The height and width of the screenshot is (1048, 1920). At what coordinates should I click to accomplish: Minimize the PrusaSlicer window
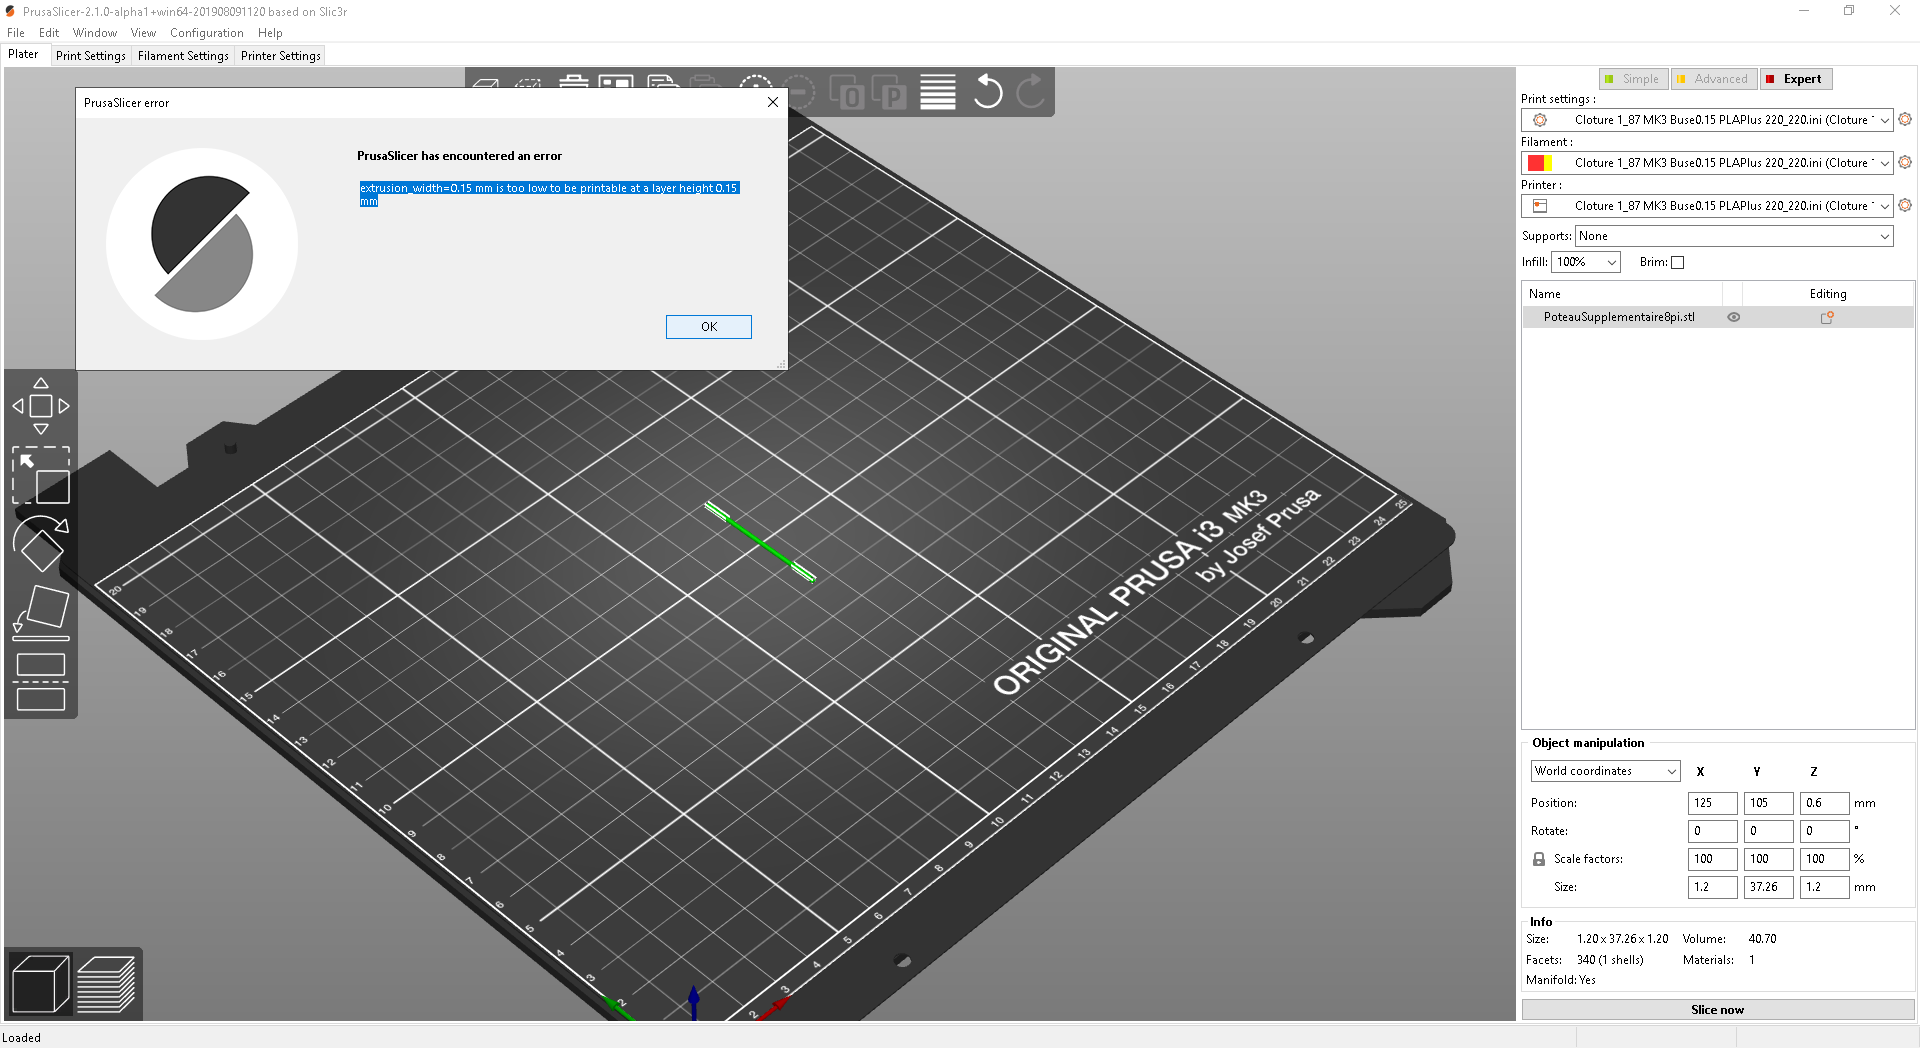click(1804, 11)
